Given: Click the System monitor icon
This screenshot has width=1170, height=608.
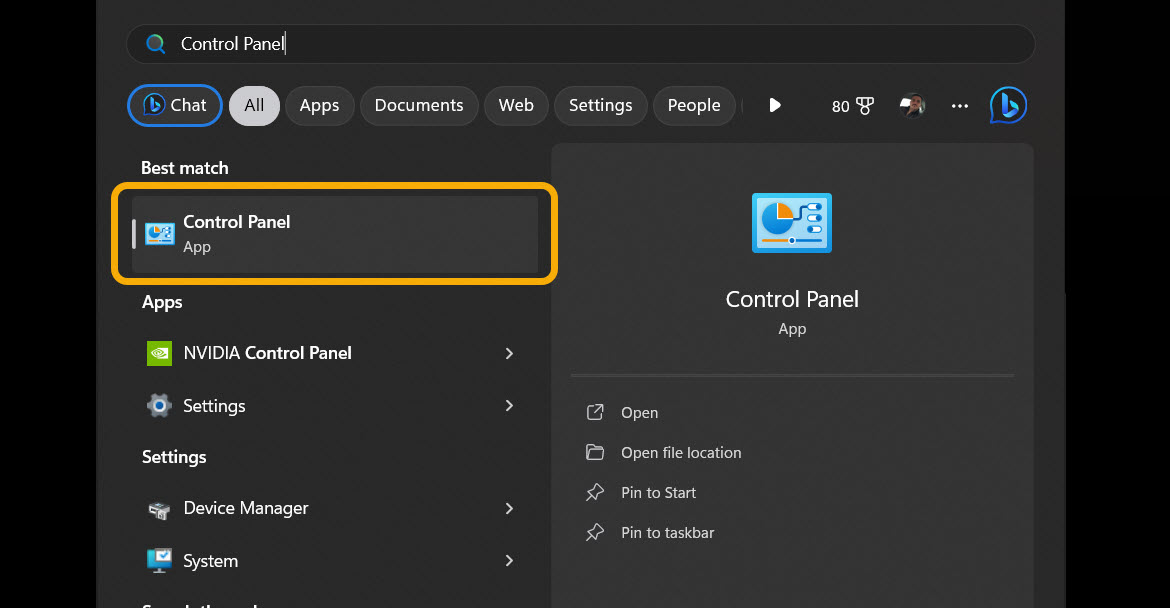Looking at the screenshot, I should (x=159, y=561).
